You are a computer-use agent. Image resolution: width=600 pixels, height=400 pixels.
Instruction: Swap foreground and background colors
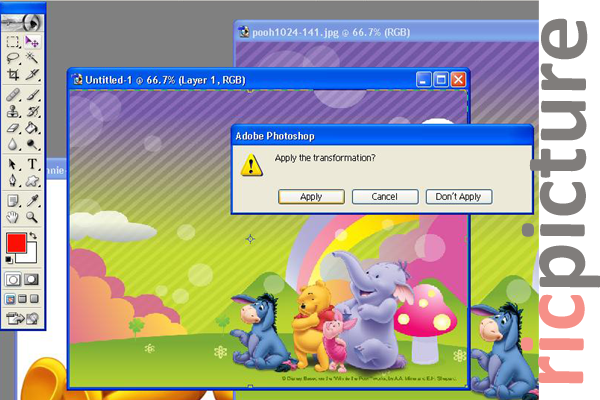click(33, 235)
